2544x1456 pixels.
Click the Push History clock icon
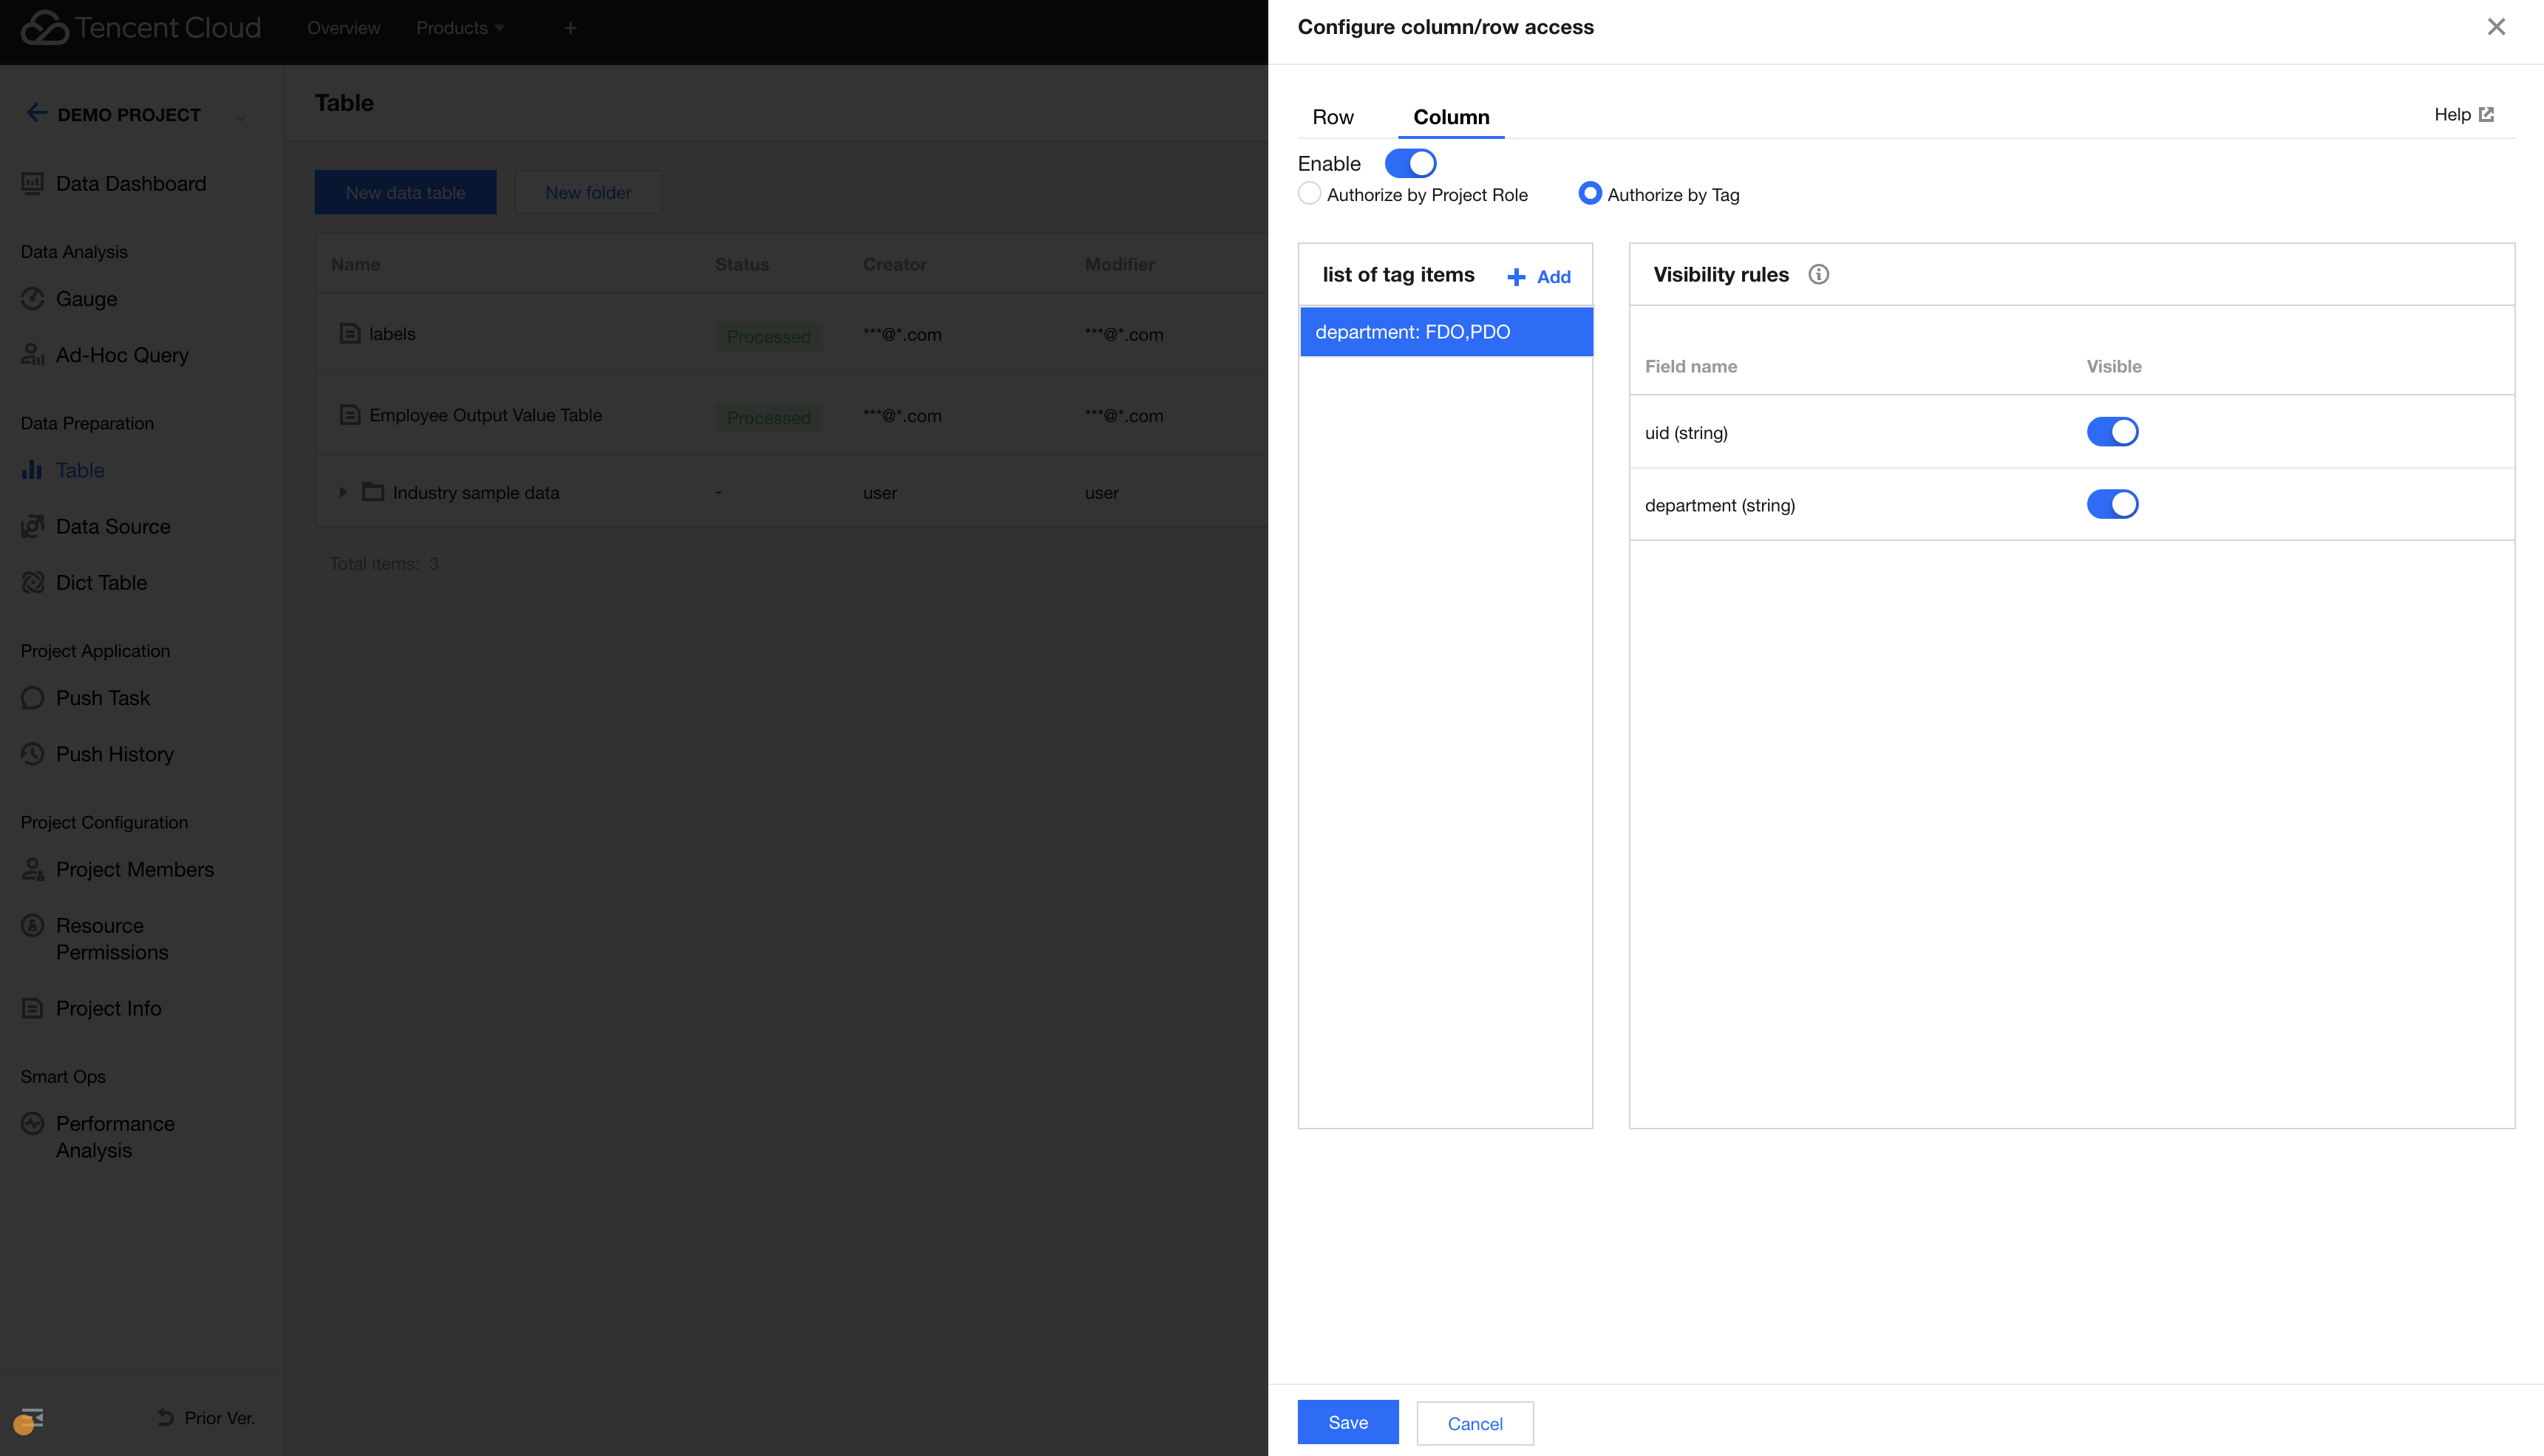(32, 754)
